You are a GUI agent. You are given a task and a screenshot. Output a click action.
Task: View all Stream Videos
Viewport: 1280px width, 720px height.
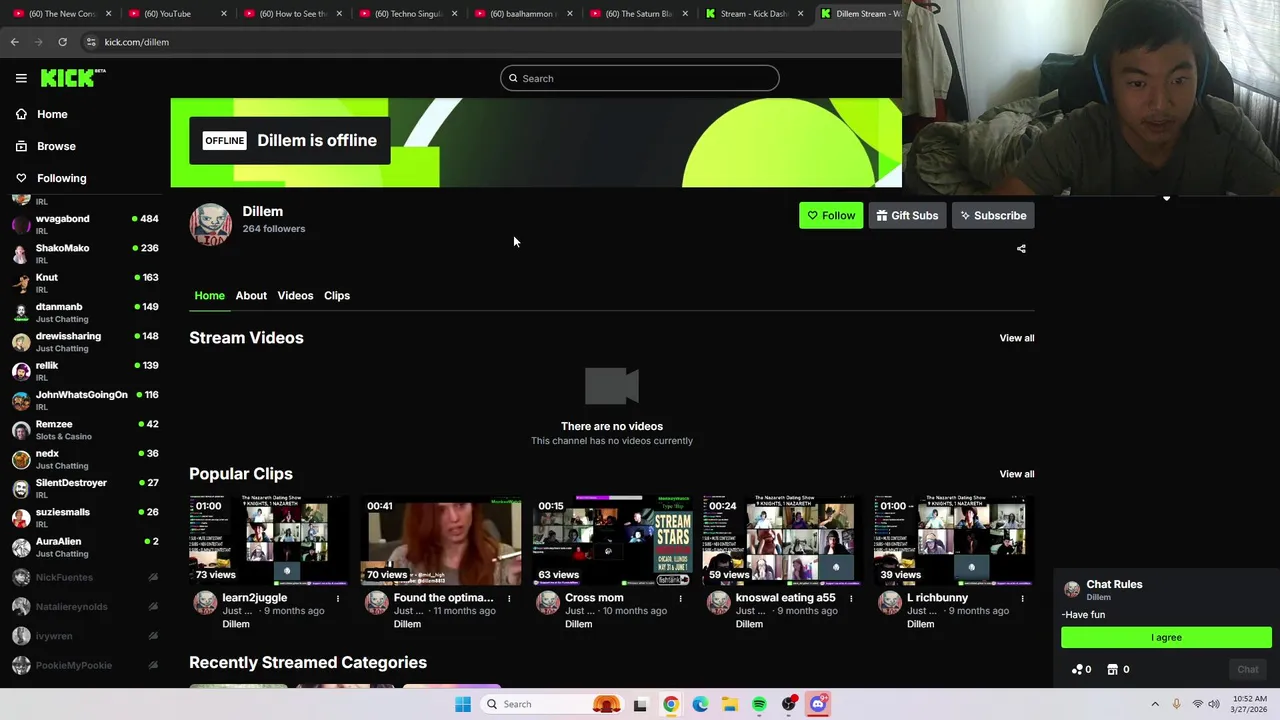pos(1017,338)
